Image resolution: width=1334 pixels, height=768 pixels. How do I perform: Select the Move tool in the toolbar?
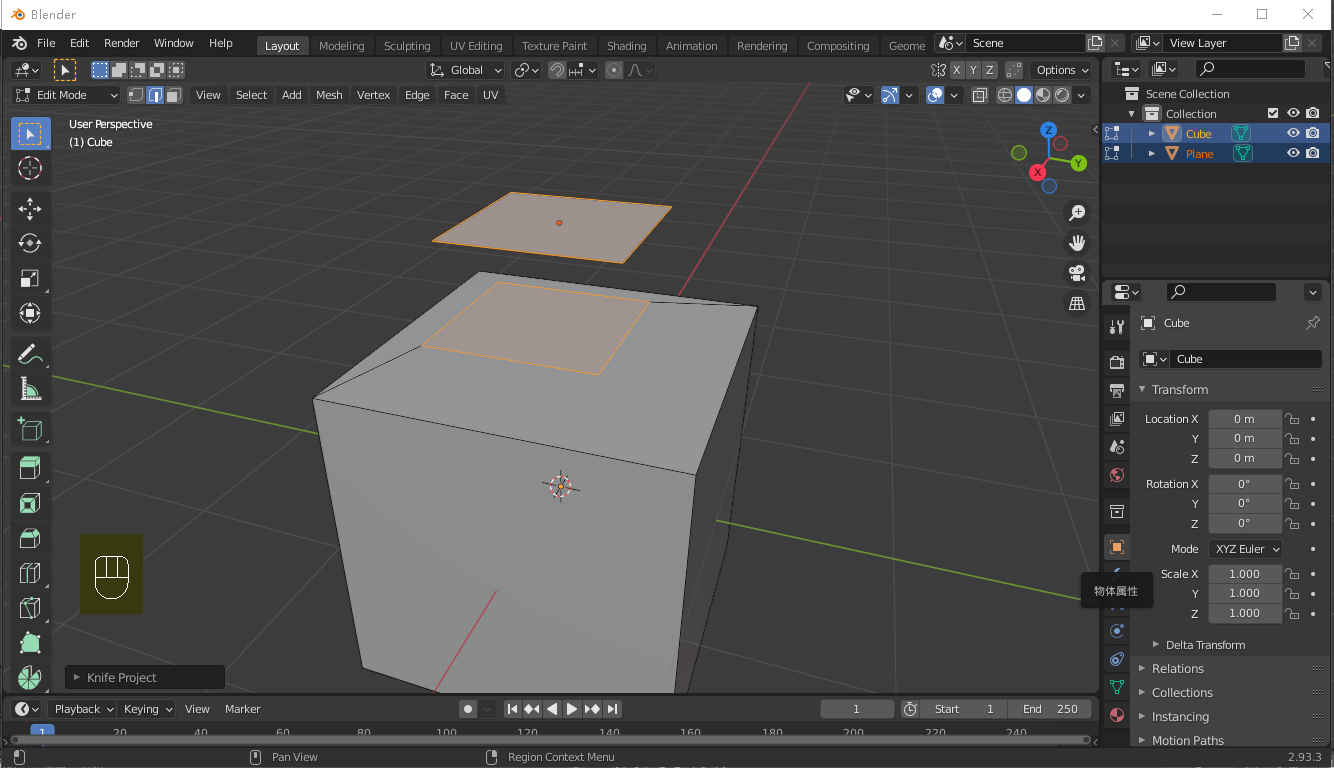coord(30,208)
